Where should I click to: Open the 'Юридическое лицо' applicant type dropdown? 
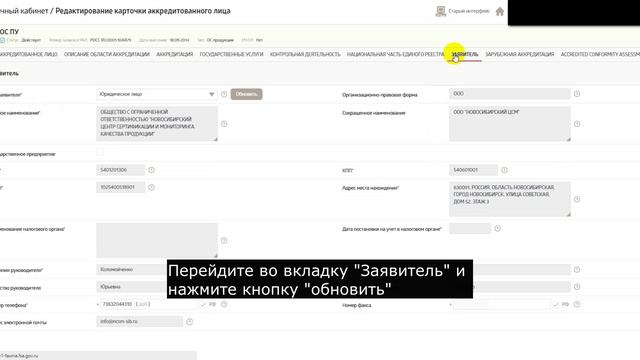[x=157, y=94]
